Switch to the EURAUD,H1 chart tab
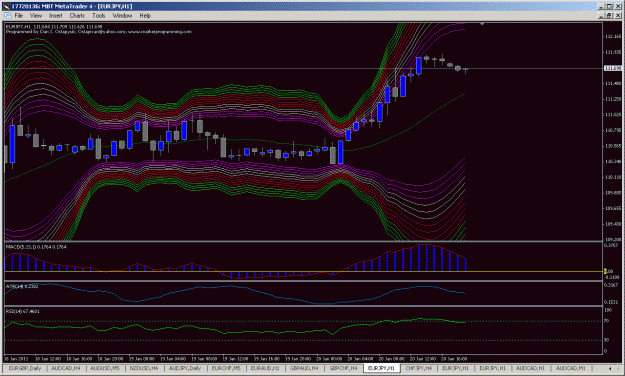Image resolution: width=625 pixels, height=376 pixels. click(x=265, y=368)
